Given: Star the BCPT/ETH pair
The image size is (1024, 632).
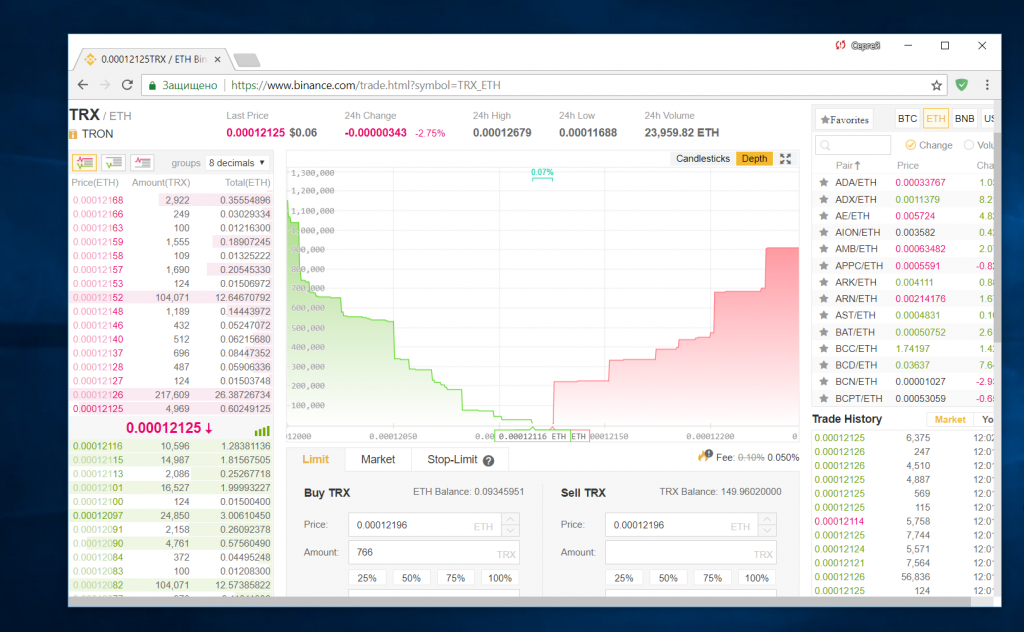Looking at the screenshot, I should pos(824,398).
